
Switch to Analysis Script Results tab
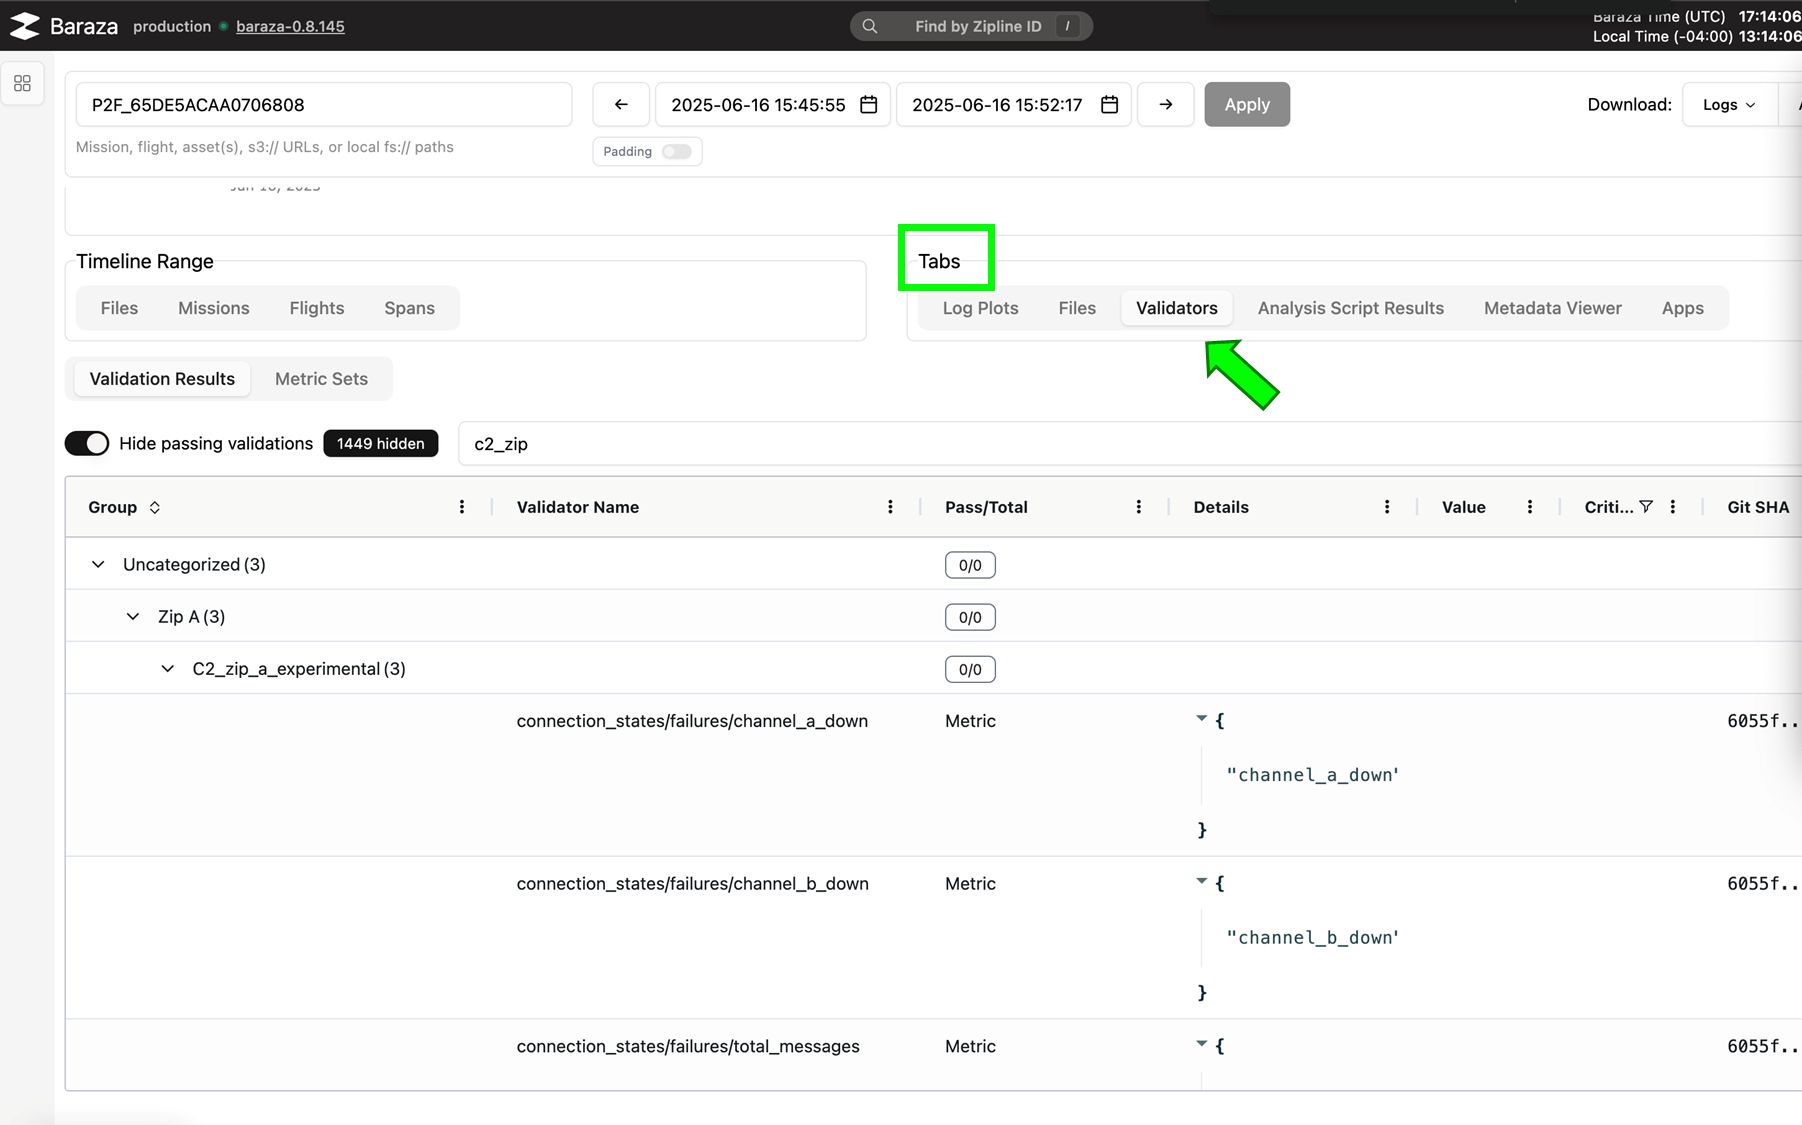pyautogui.click(x=1350, y=308)
